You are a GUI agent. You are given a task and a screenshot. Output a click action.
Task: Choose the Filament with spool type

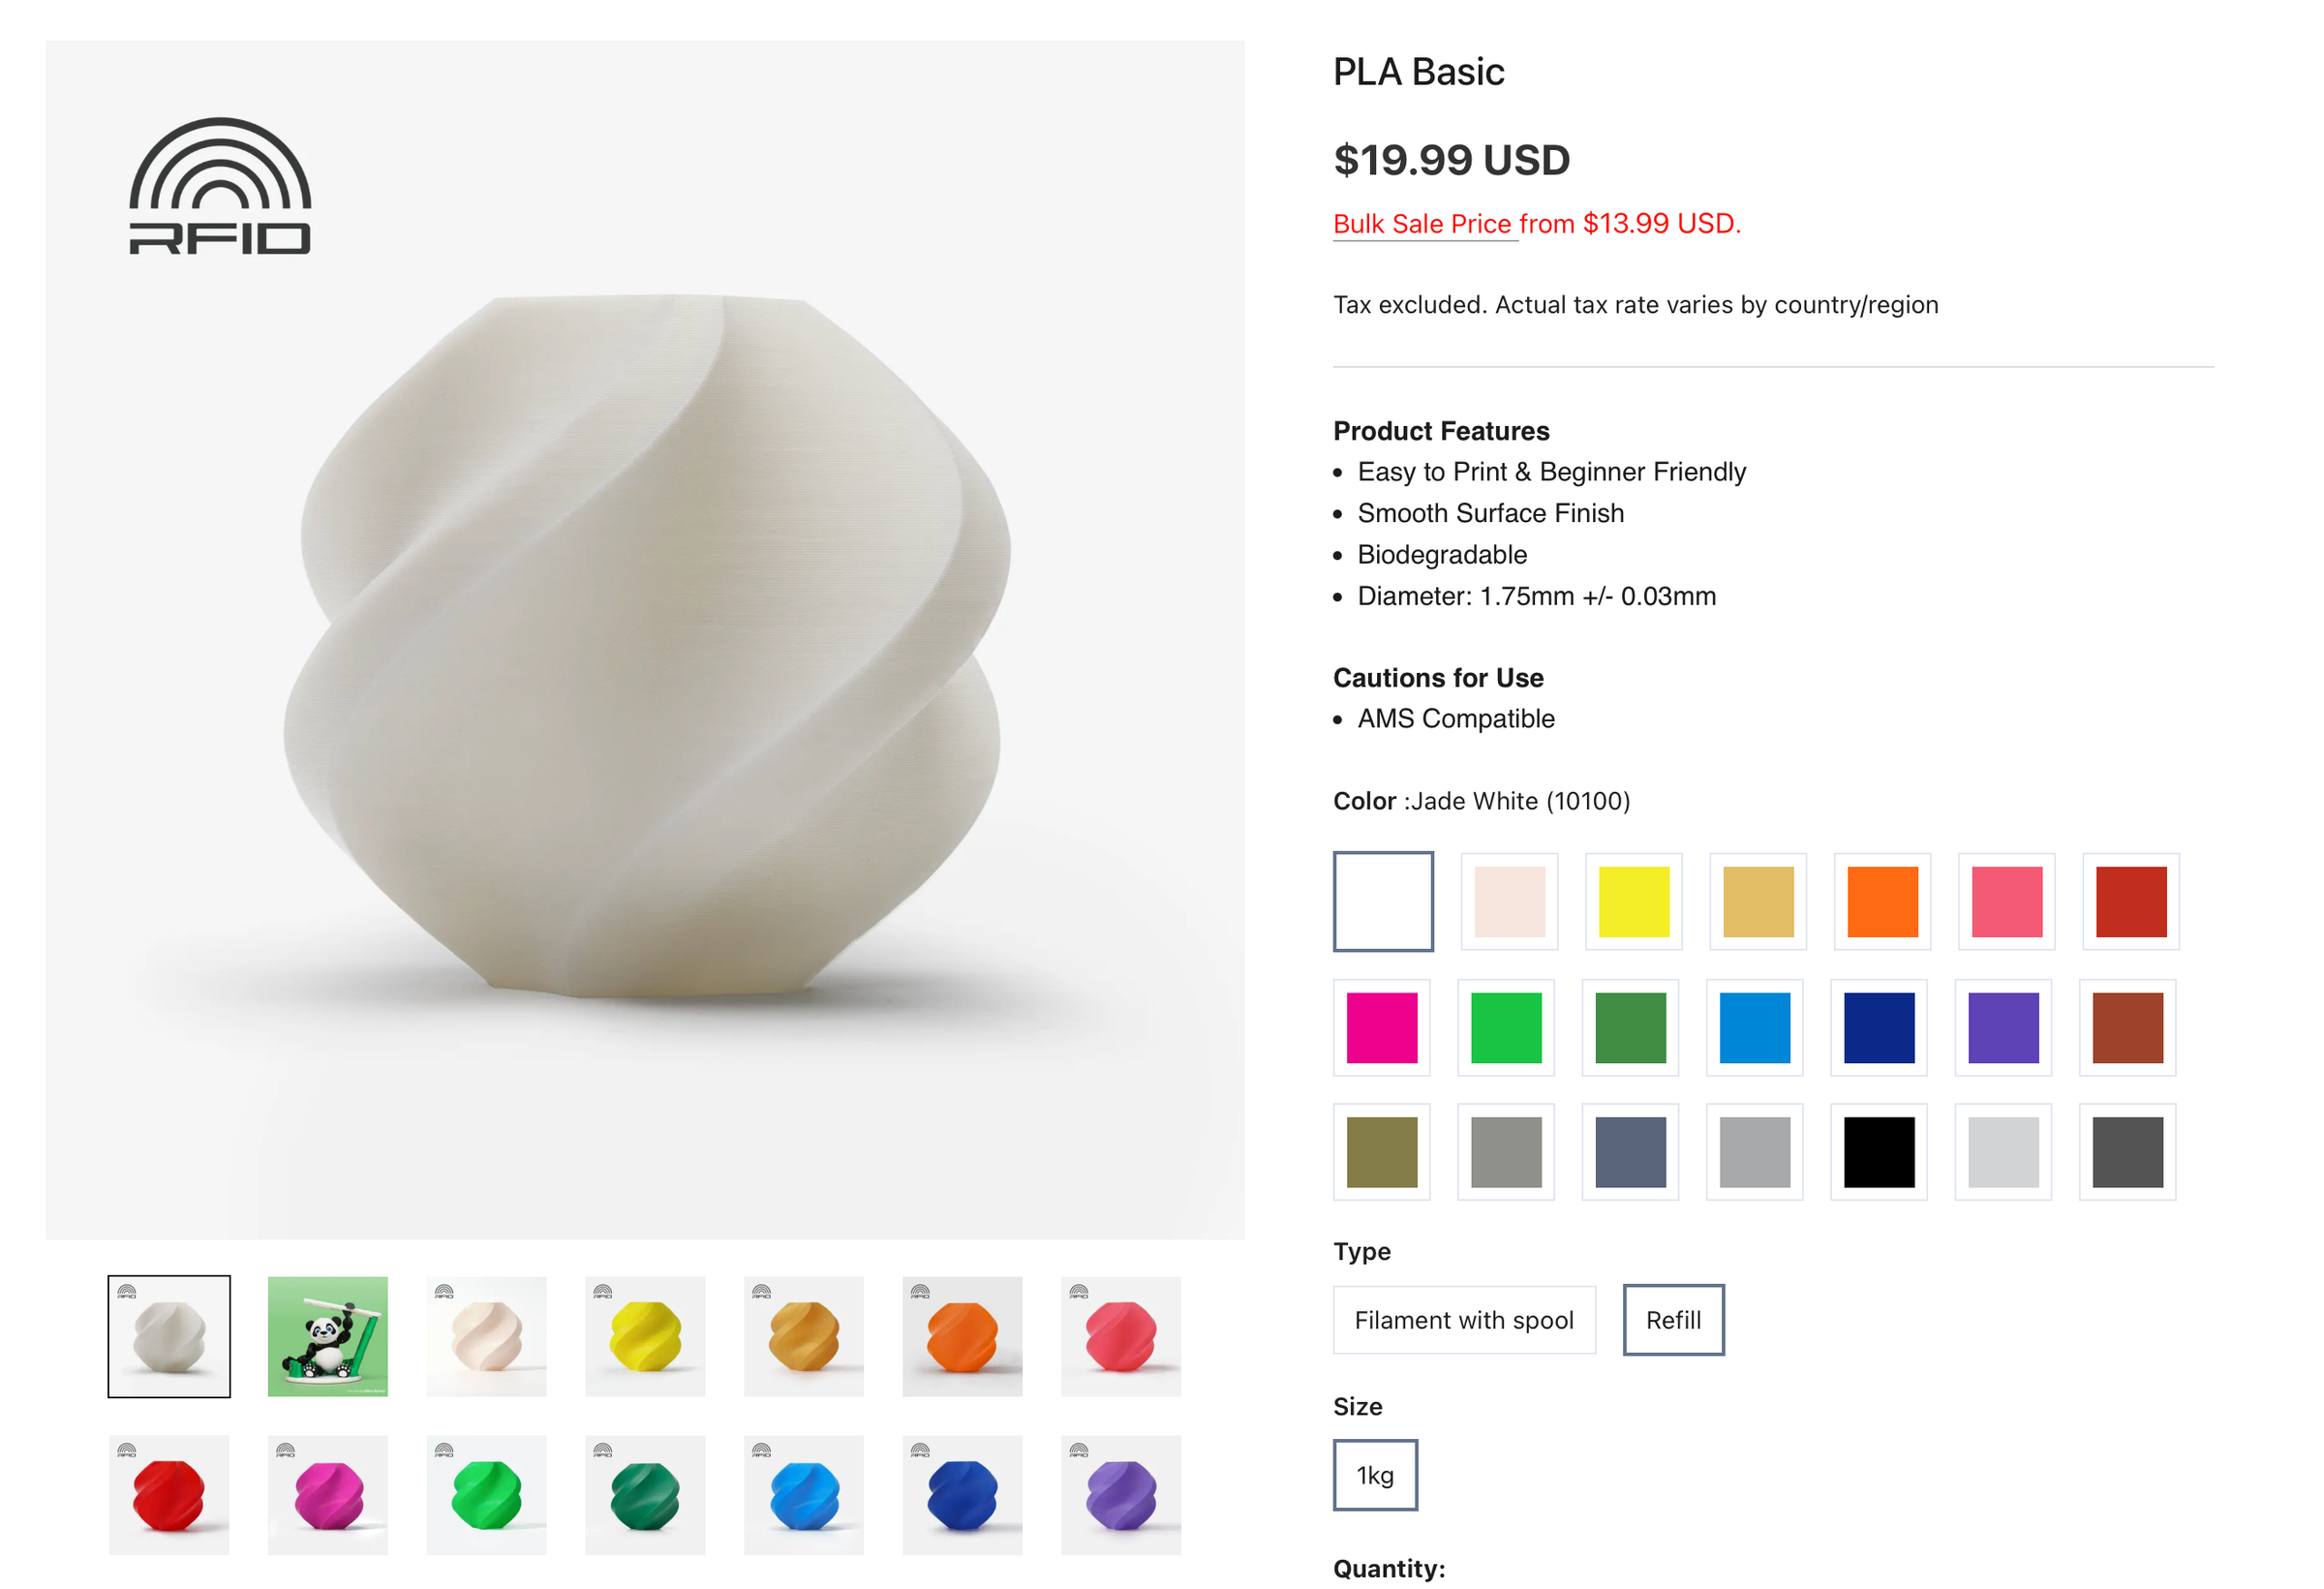coord(1464,1319)
